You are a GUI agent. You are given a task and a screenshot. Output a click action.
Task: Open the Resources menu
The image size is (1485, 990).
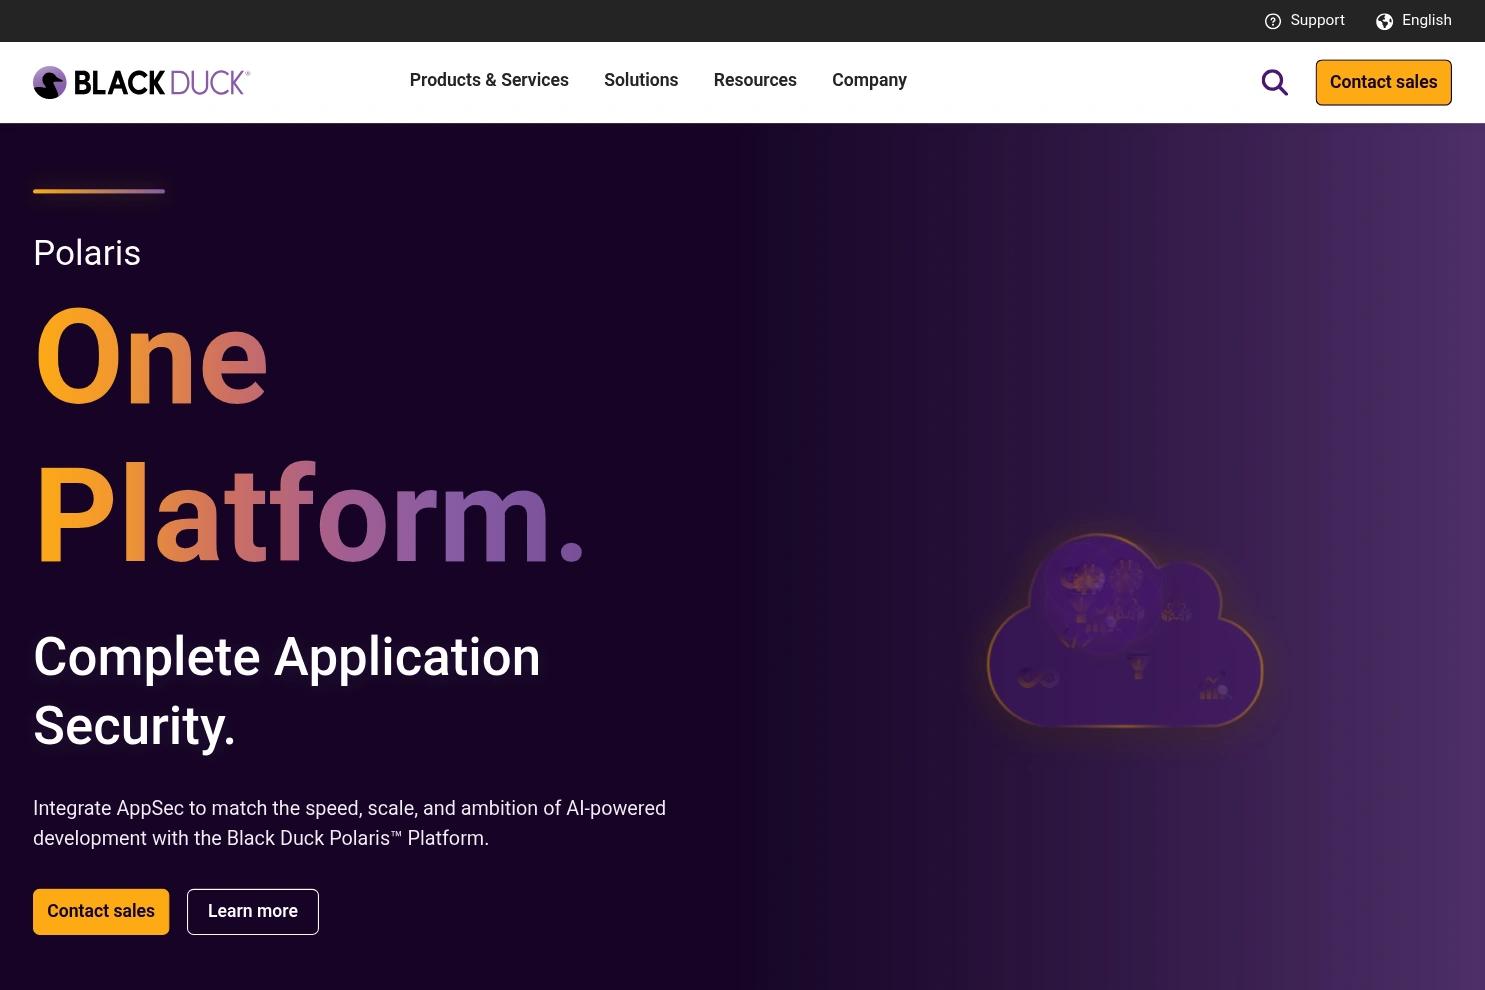click(755, 80)
